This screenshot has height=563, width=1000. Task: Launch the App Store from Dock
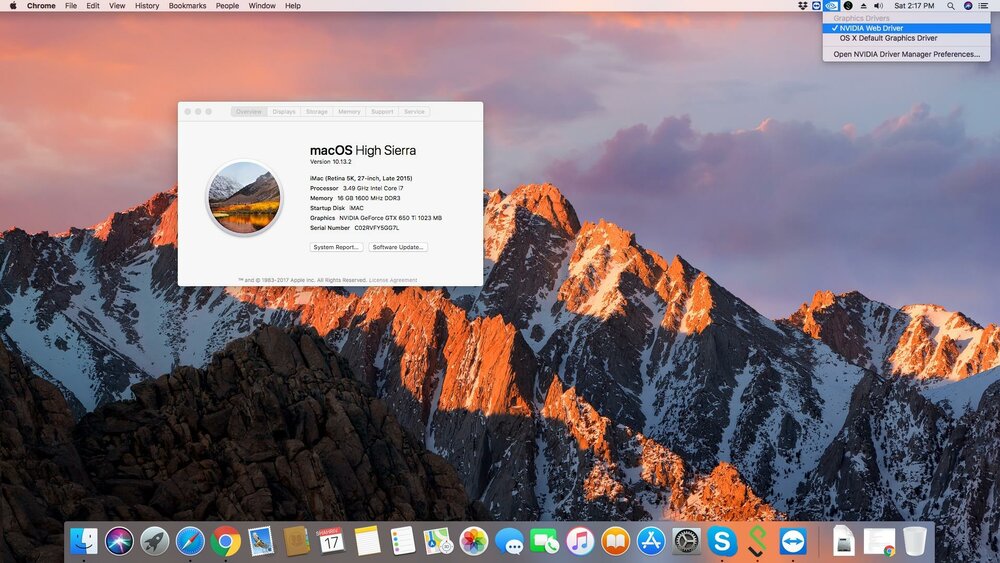(x=651, y=541)
